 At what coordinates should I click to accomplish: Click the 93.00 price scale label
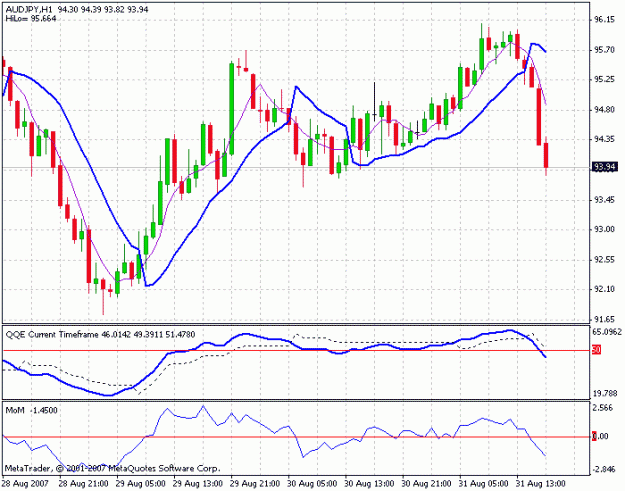(604, 230)
